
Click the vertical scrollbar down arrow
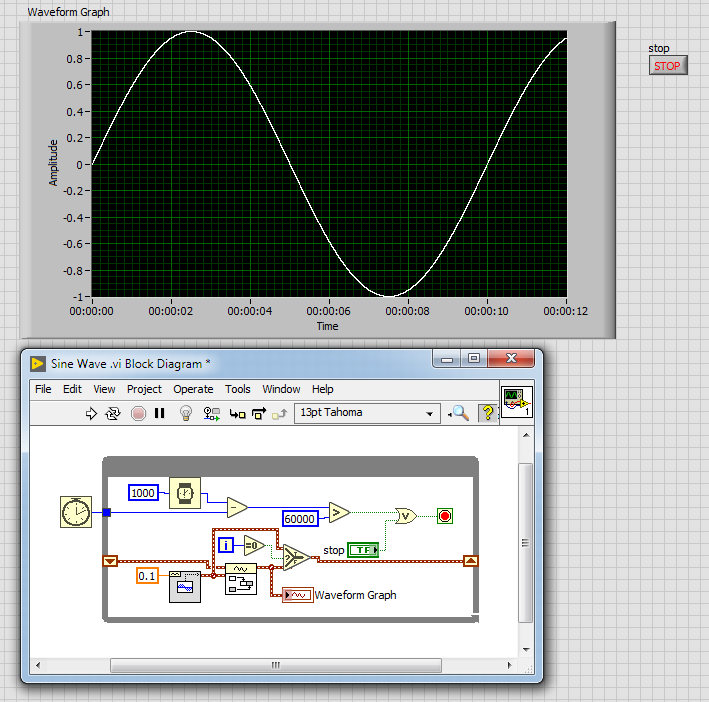(526, 650)
